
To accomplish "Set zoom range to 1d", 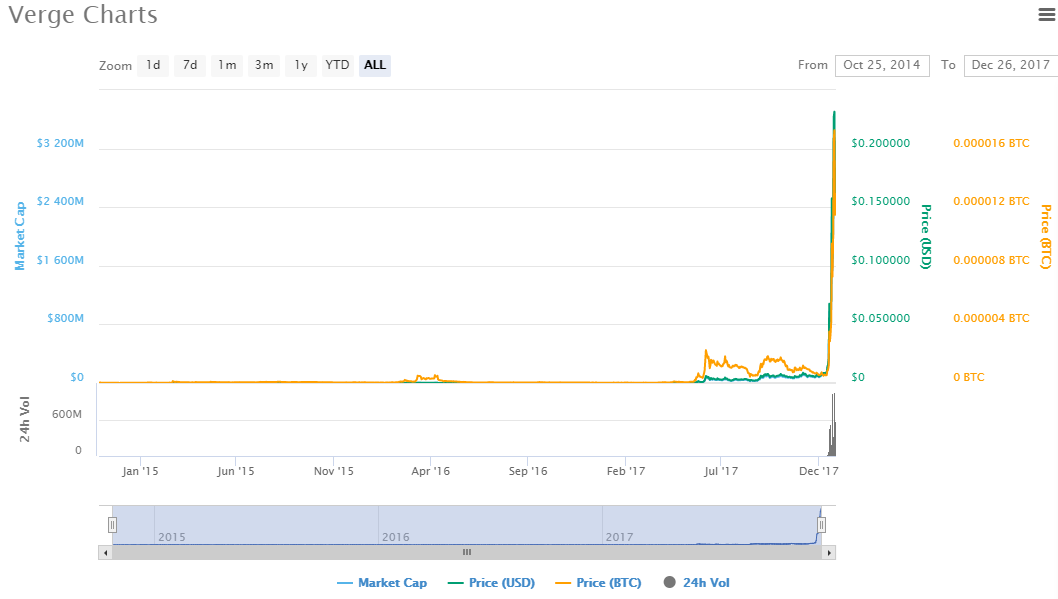I will [153, 65].
